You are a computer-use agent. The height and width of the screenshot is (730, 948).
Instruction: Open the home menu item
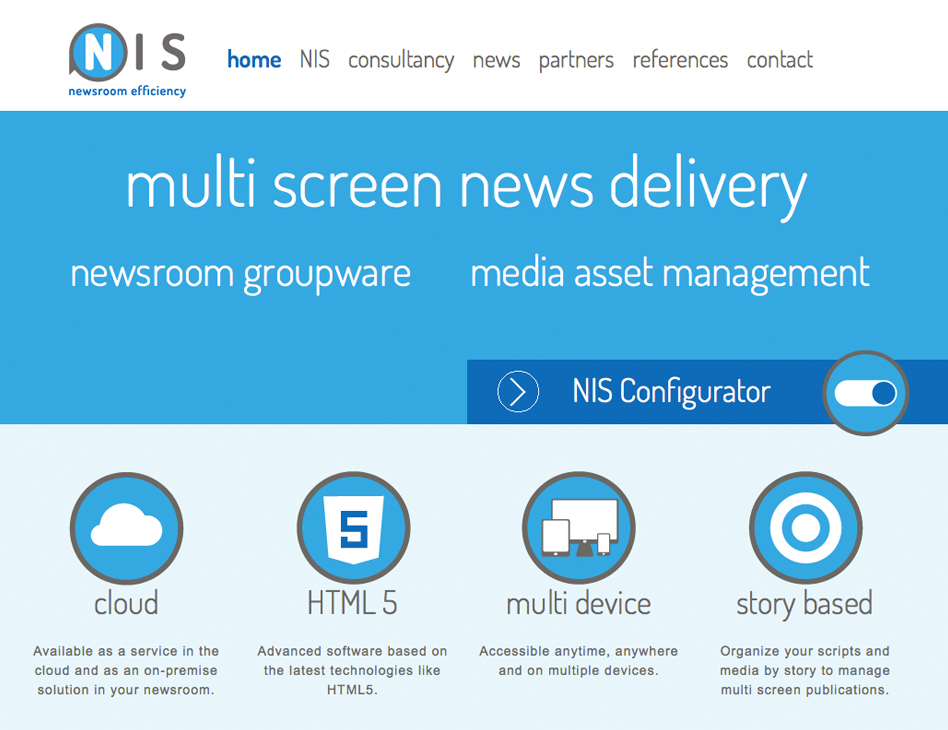coord(254,60)
